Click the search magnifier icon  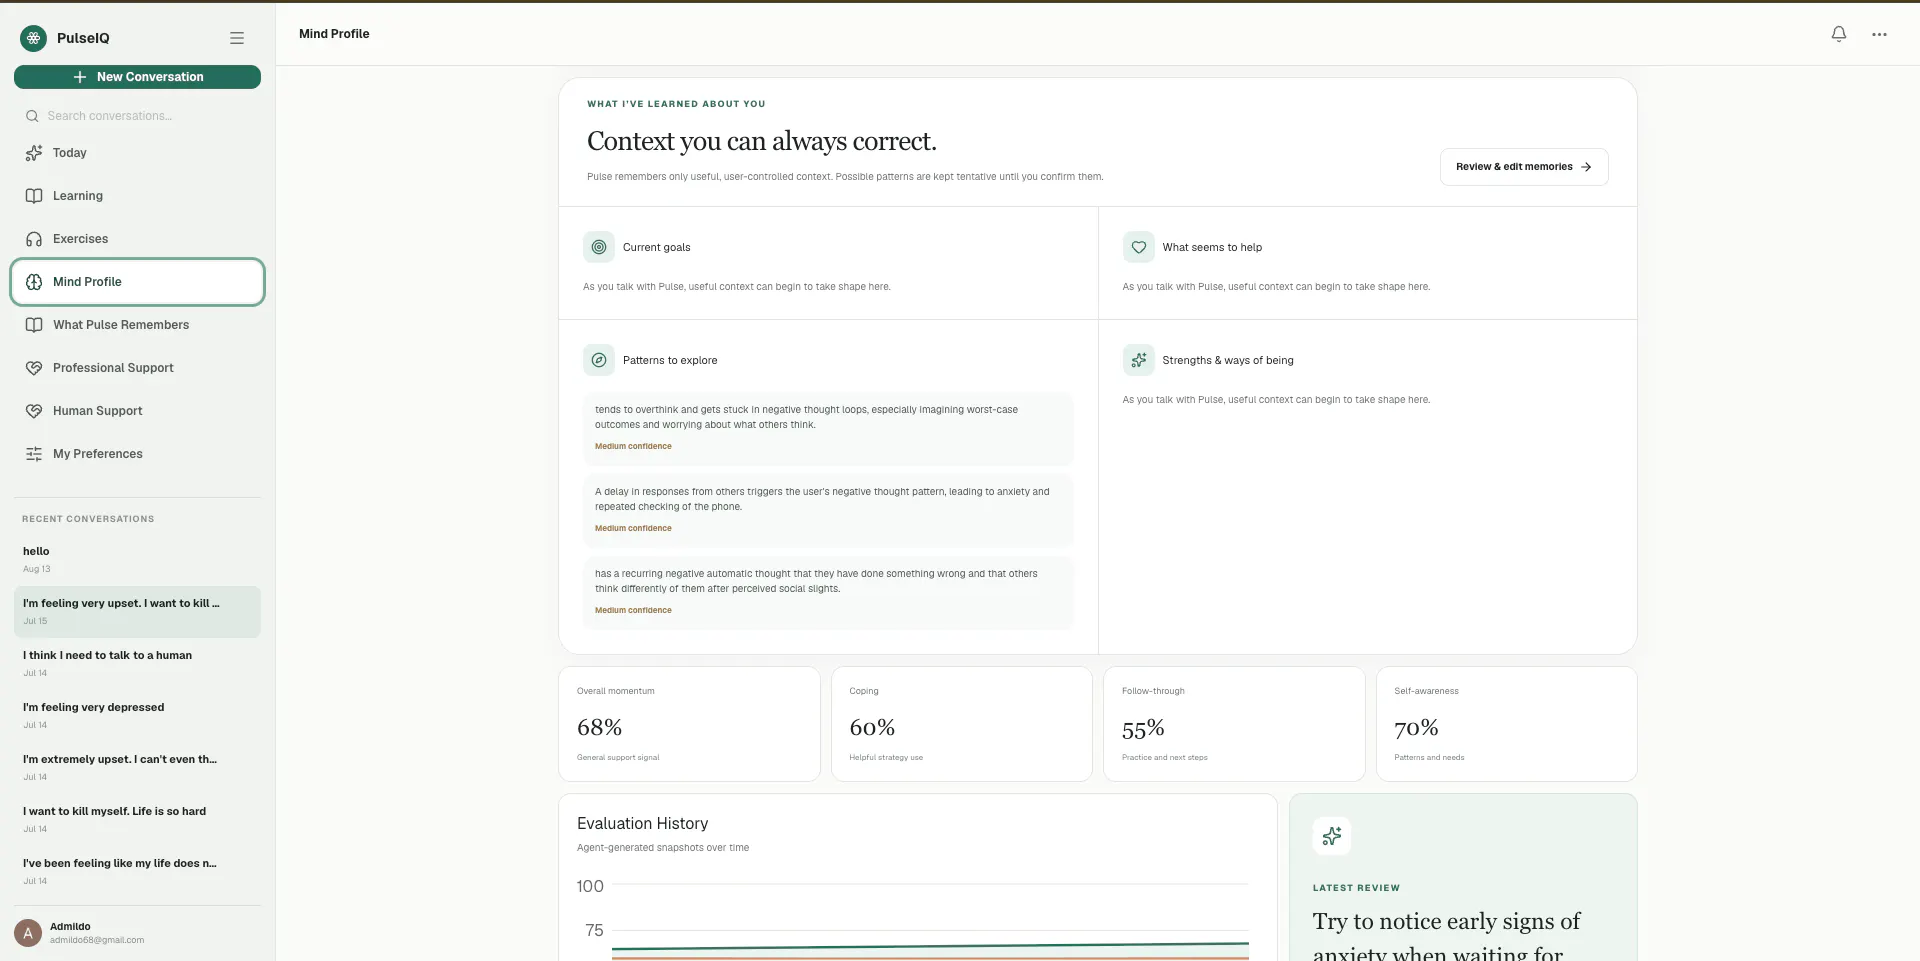pos(32,116)
